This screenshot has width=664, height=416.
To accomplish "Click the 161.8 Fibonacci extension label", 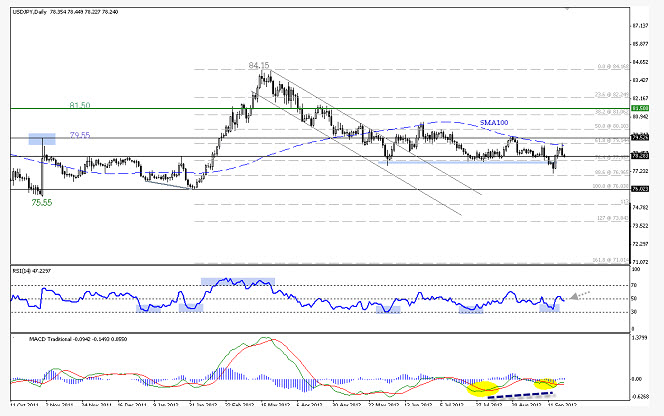I will [x=611, y=260].
